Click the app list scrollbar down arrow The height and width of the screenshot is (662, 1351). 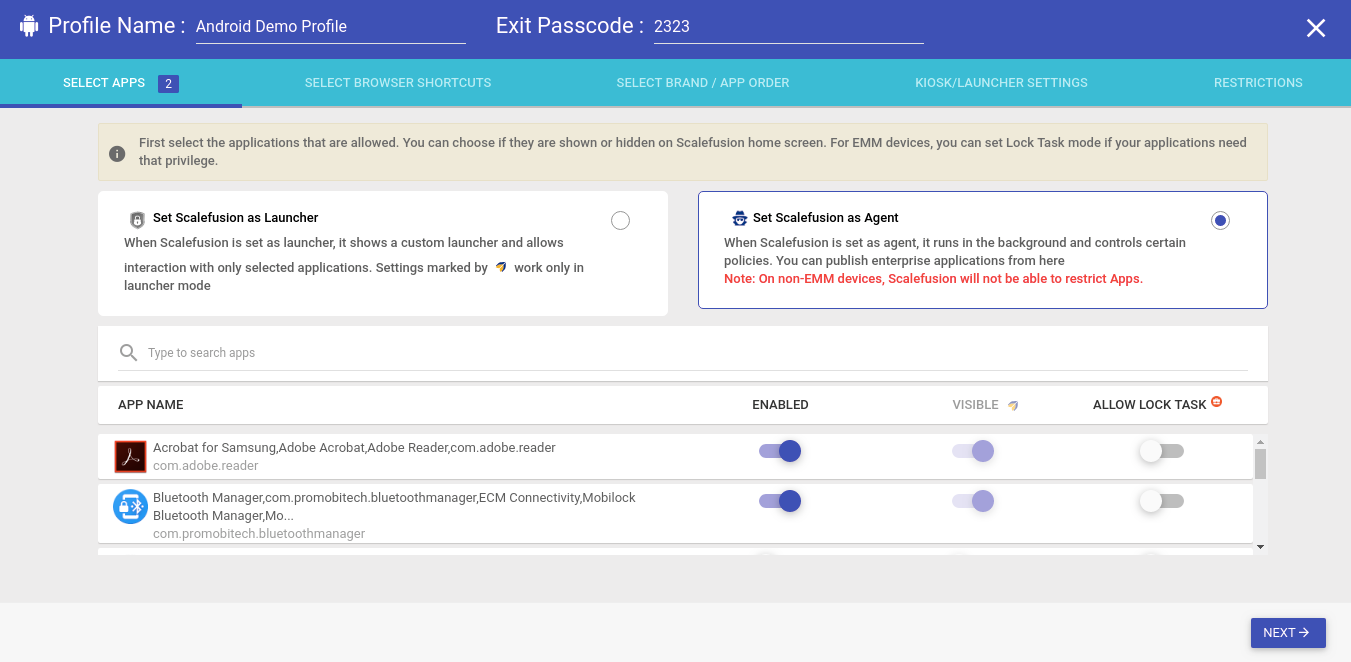click(x=1260, y=547)
